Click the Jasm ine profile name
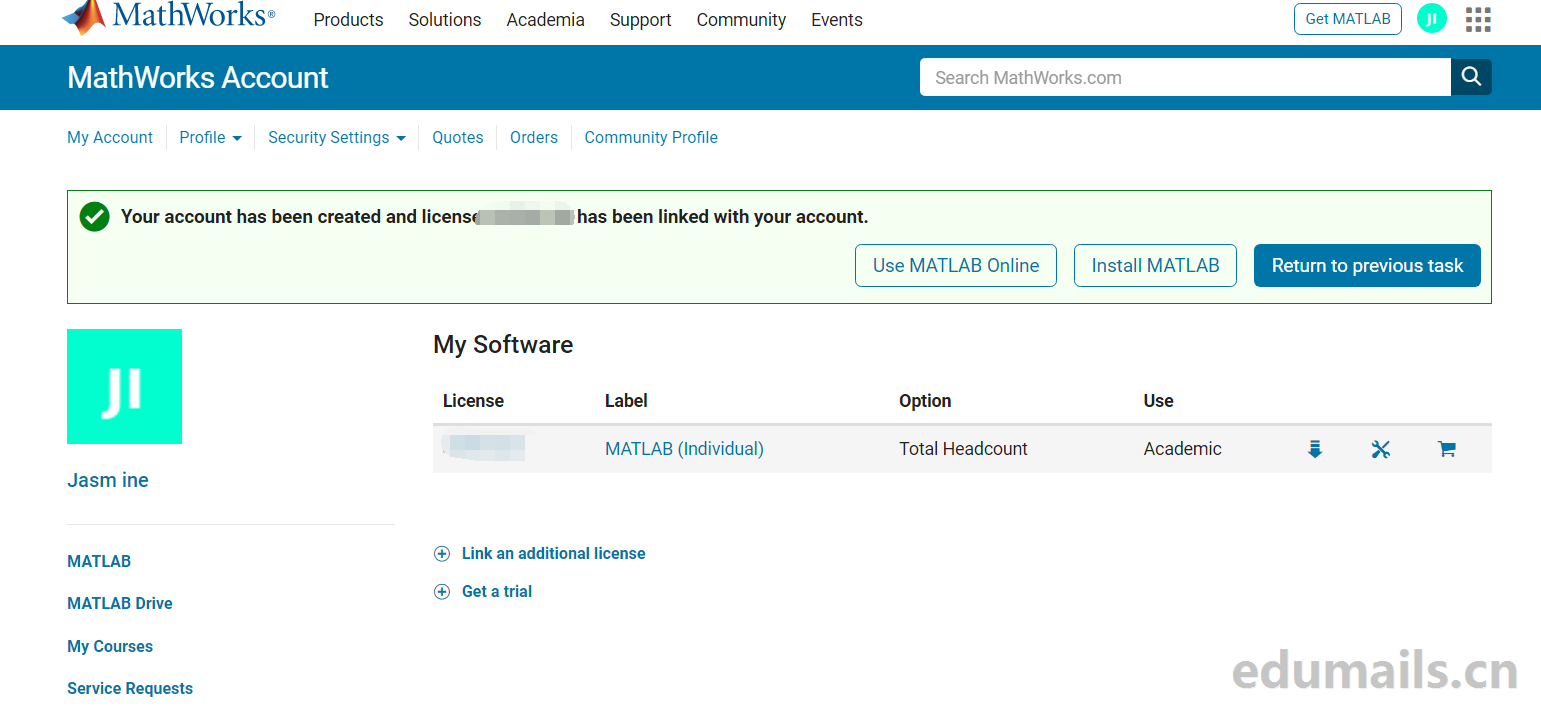Viewport: 1541px width, 712px height. [x=108, y=480]
